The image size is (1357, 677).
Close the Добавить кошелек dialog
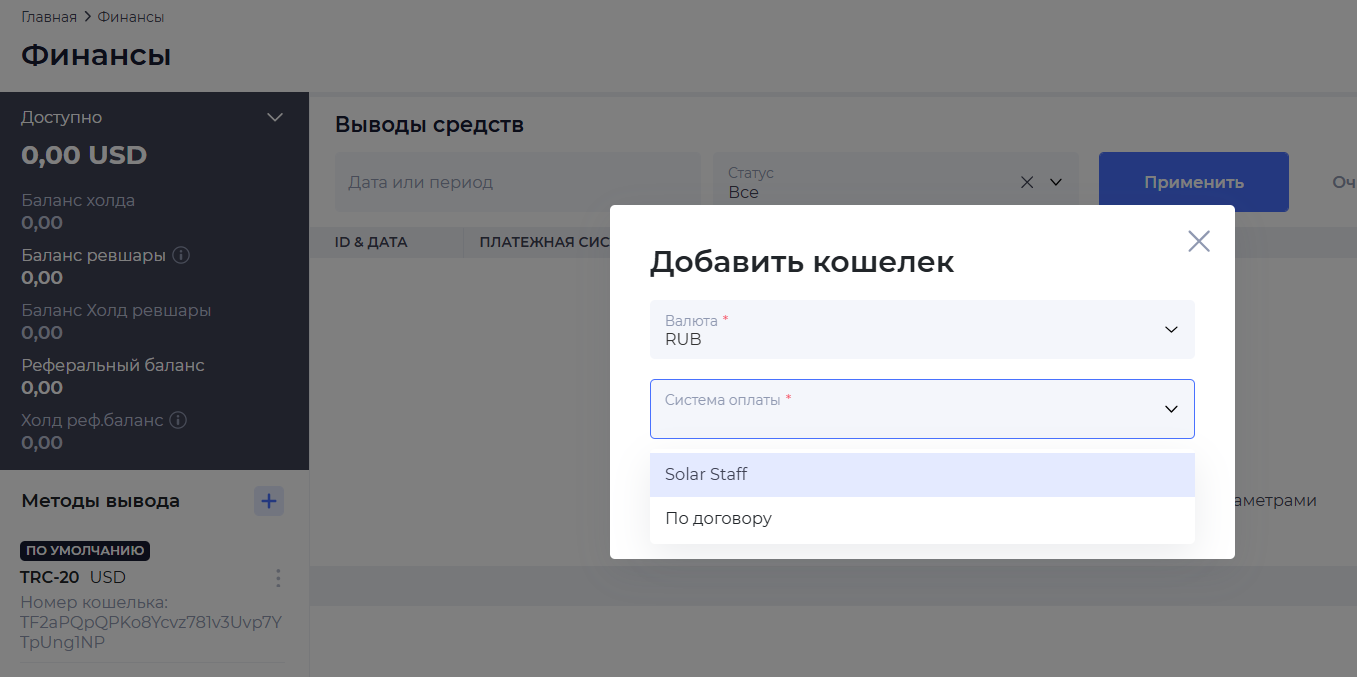click(1198, 241)
